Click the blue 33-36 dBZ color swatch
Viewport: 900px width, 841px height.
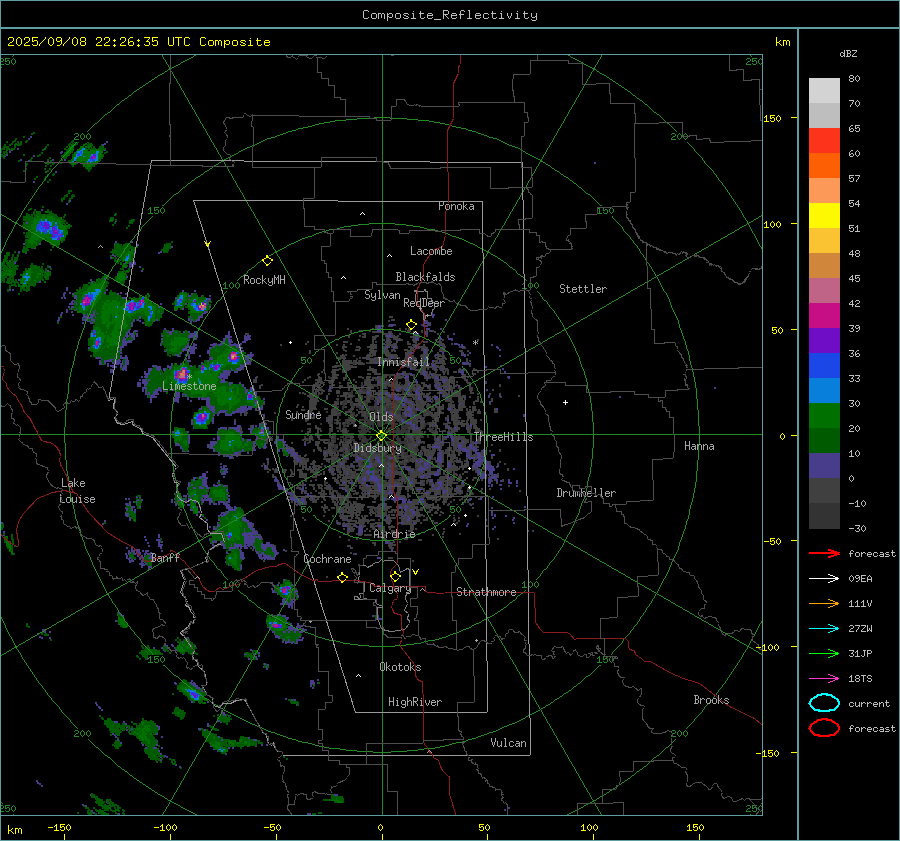click(824, 365)
